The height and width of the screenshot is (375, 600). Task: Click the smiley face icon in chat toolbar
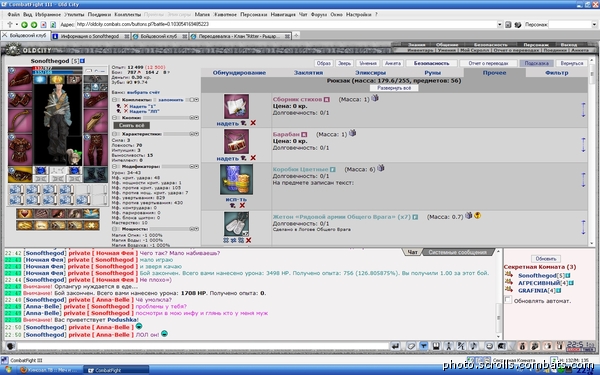(x=489, y=346)
